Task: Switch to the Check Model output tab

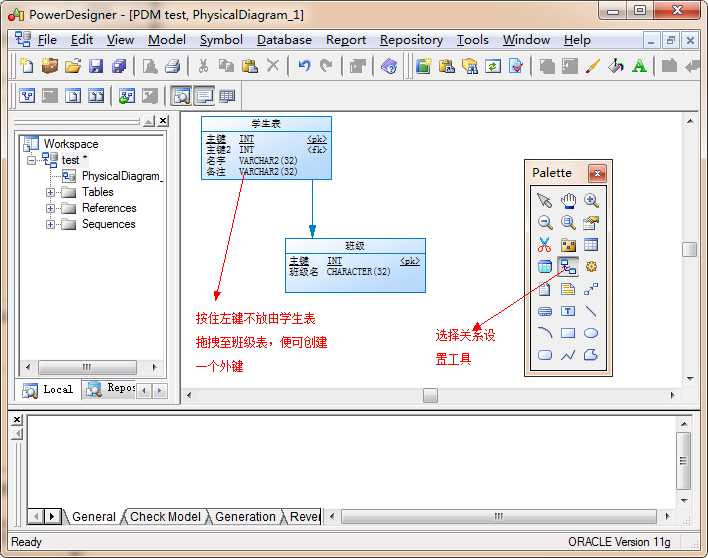Action: 165,517
